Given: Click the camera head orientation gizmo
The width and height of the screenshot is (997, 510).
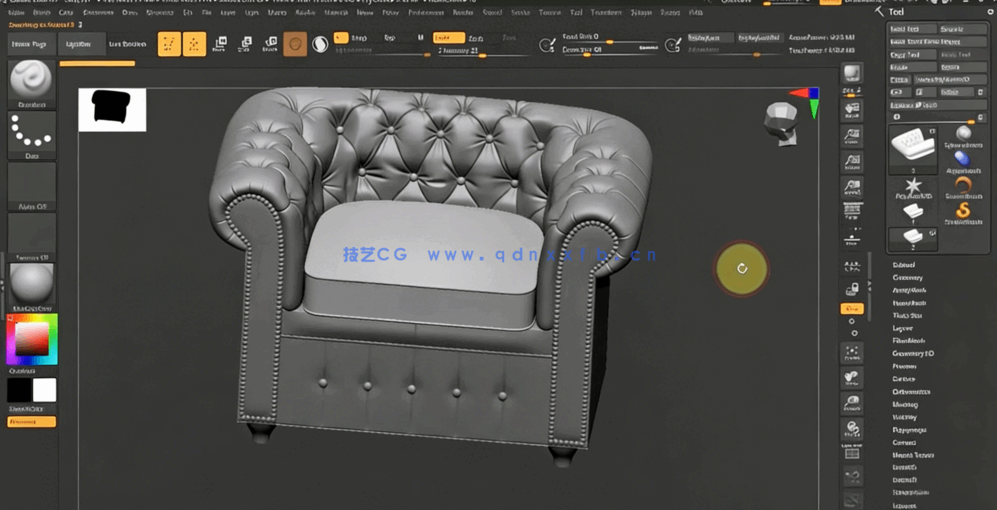Looking at the screenshot, I should [x=781, y=124].
